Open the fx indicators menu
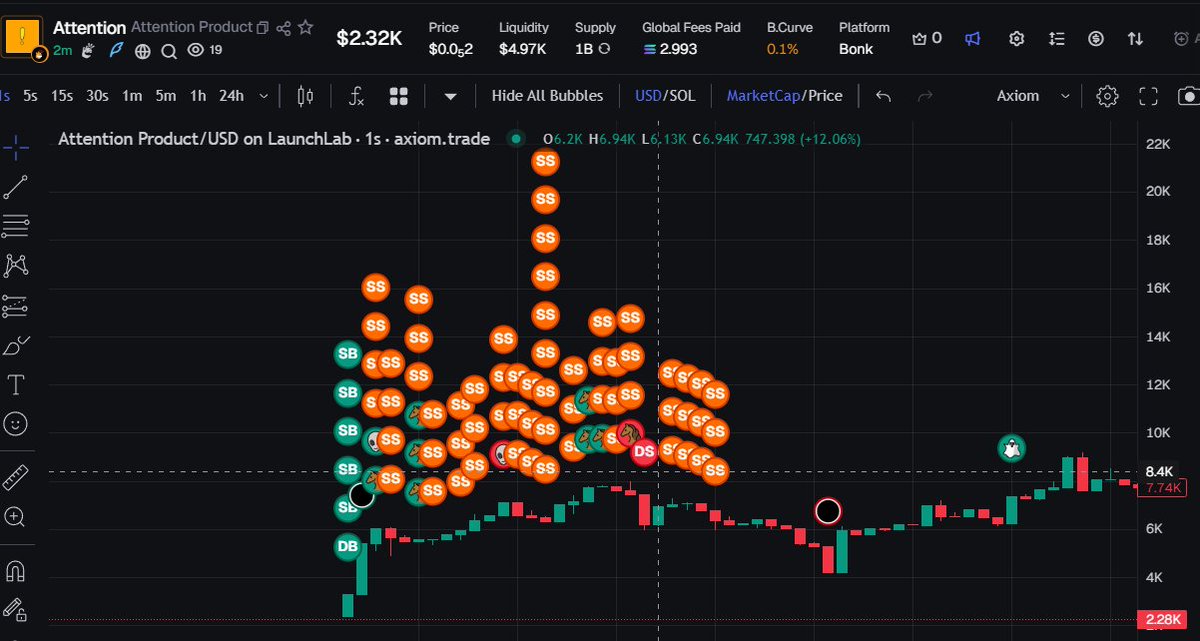Viewport: 1200px width, 641px height. 356,96
